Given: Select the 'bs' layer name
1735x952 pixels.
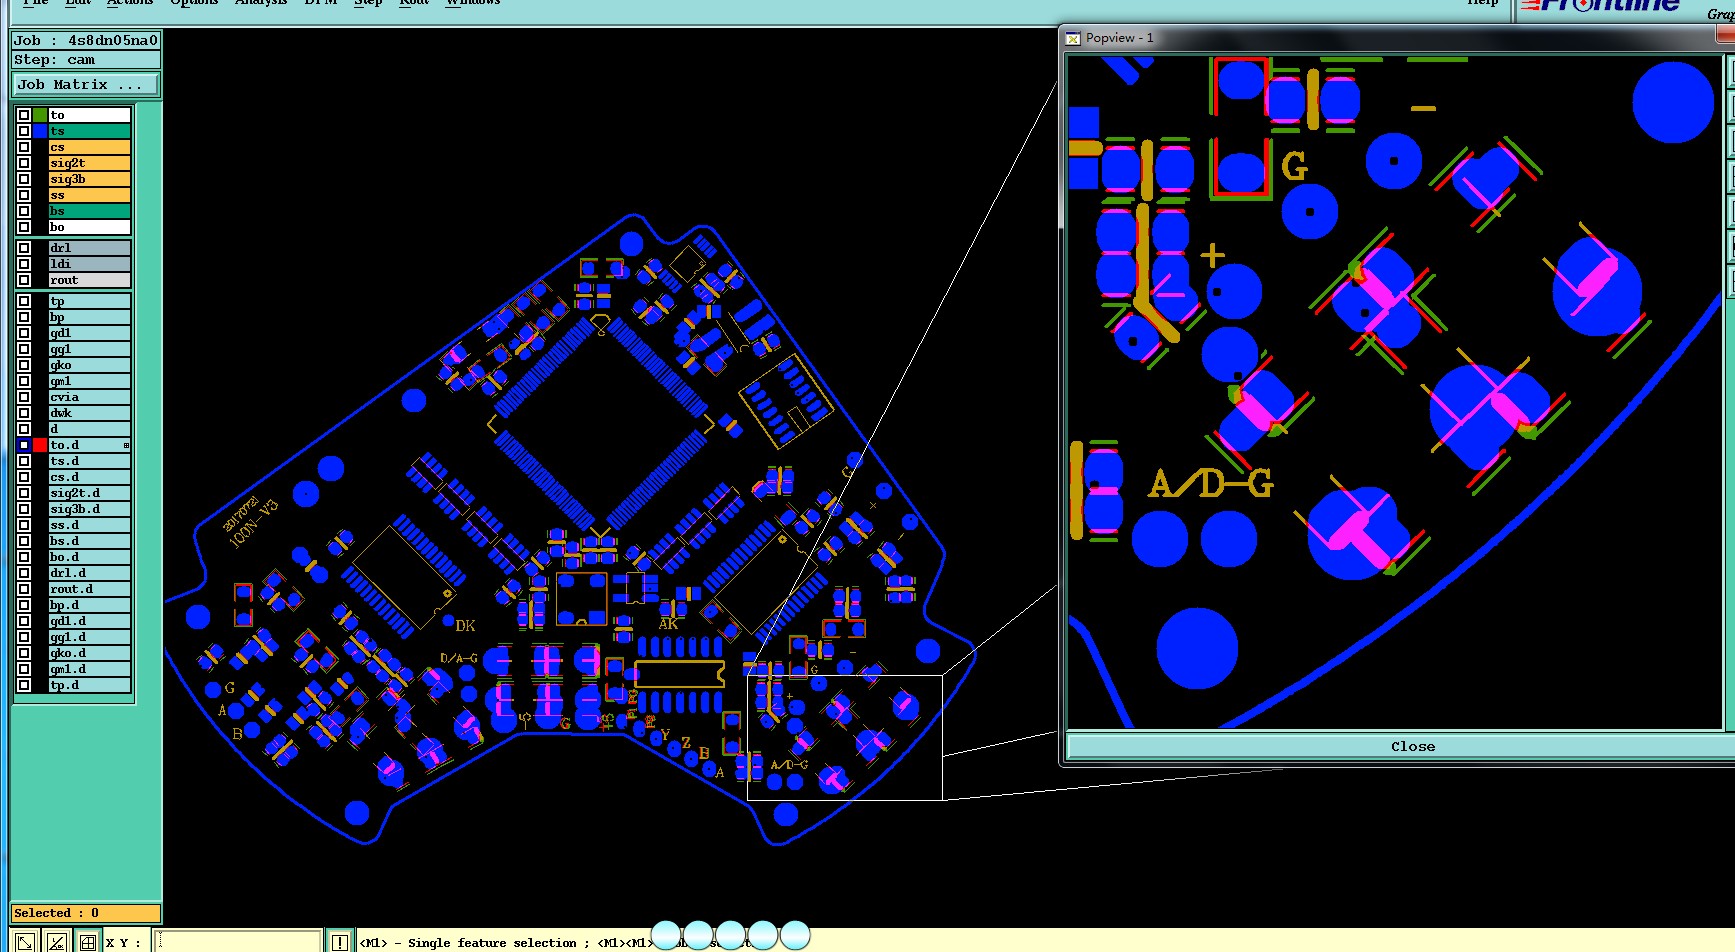Looking at the screenshot, I should click(x=89, y=211).
